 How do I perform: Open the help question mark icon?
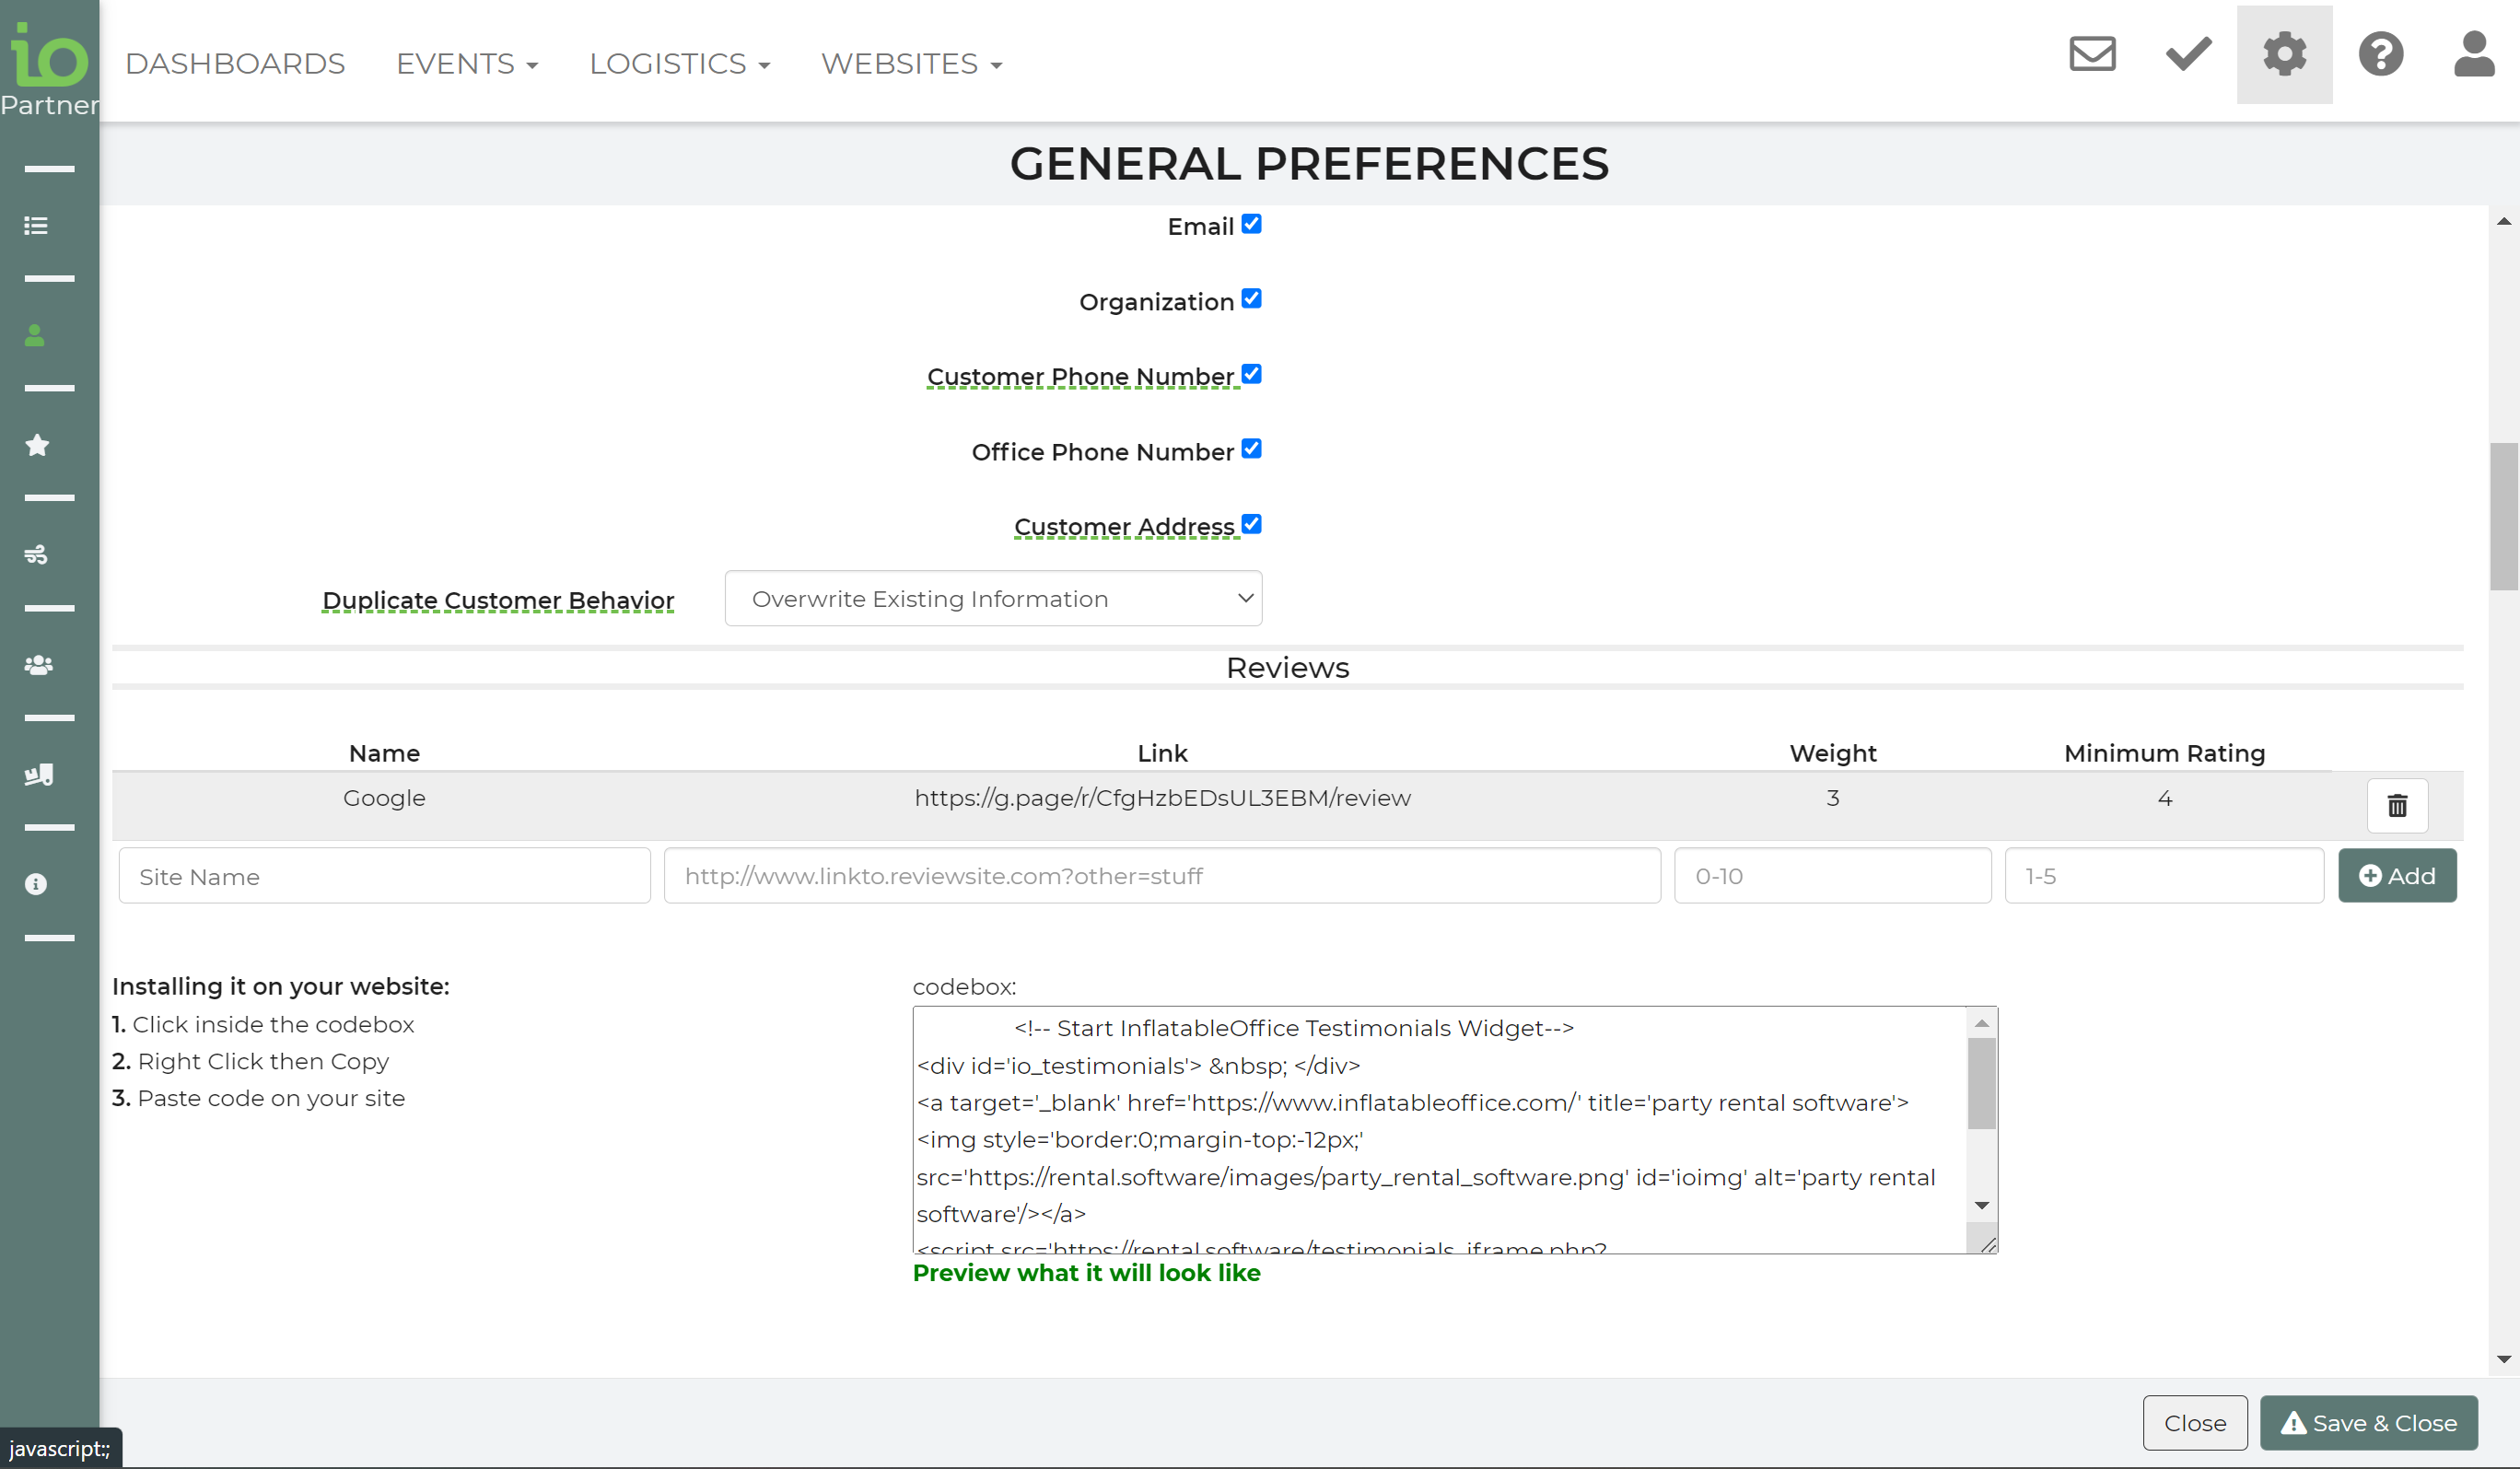point(2380,54)
